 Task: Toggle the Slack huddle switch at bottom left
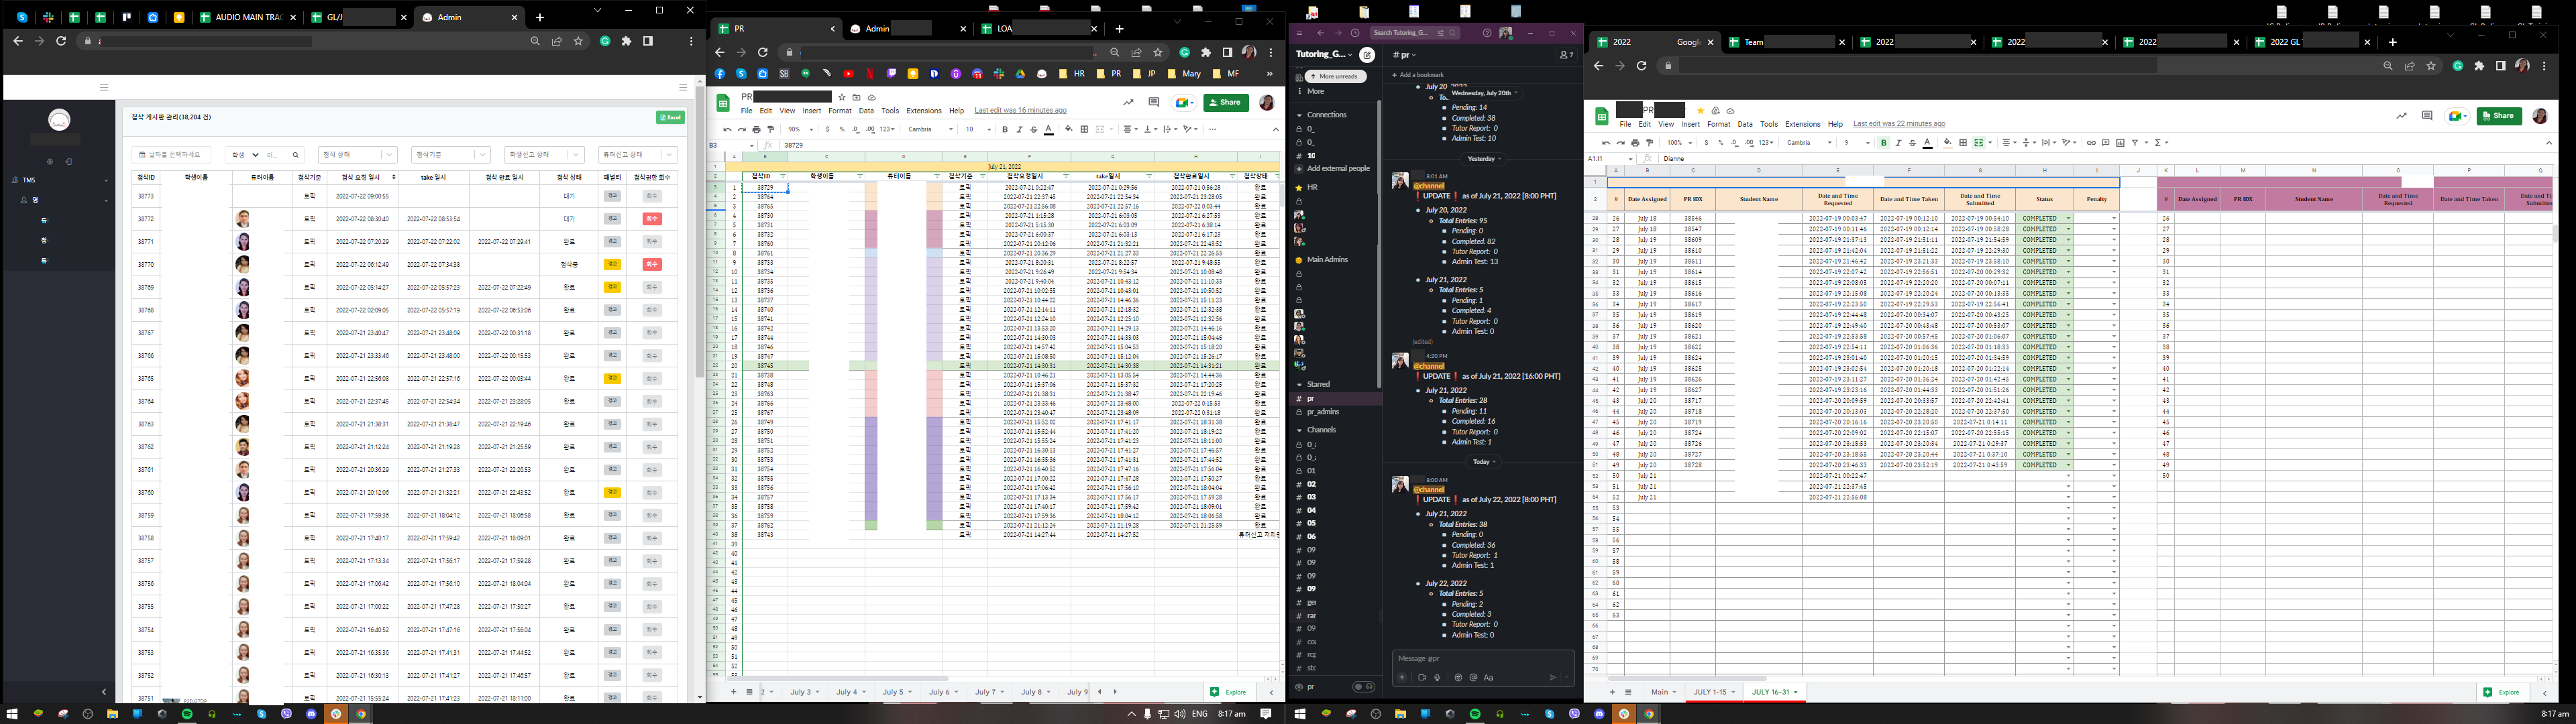(1363, 687)
